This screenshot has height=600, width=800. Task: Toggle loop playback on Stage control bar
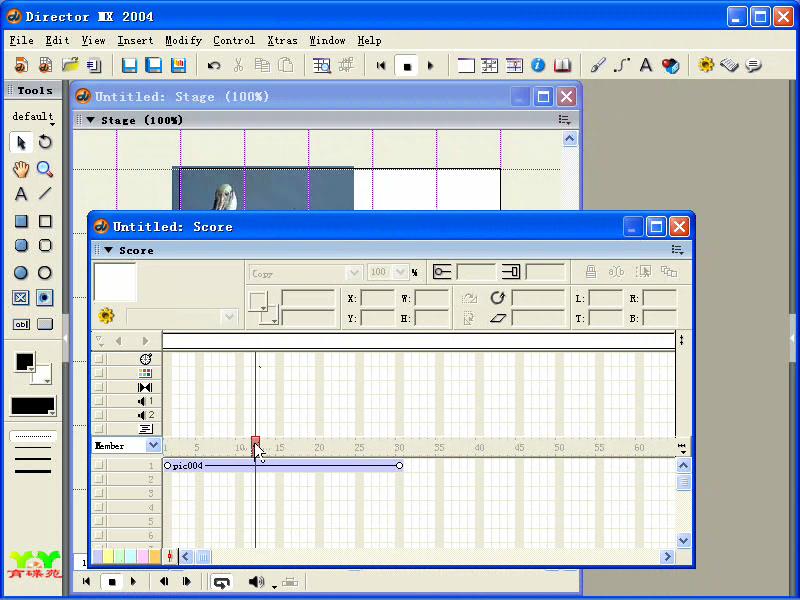(221, 582)
